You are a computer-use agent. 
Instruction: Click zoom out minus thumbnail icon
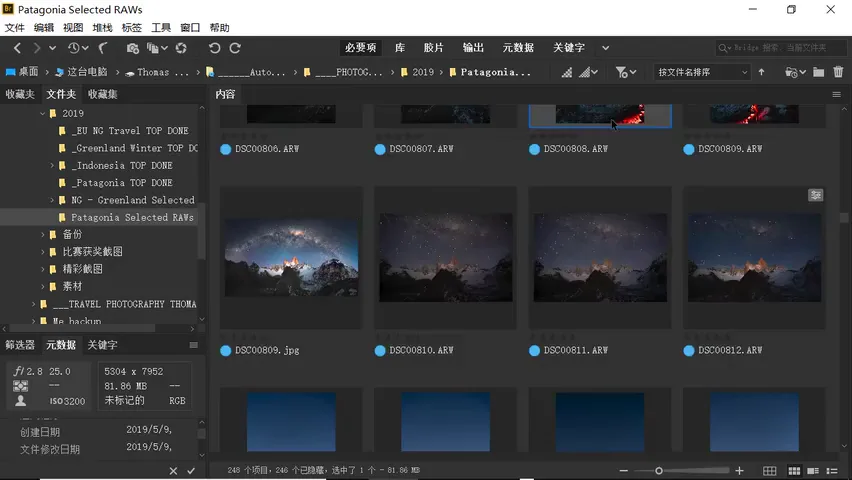(624, 471)
